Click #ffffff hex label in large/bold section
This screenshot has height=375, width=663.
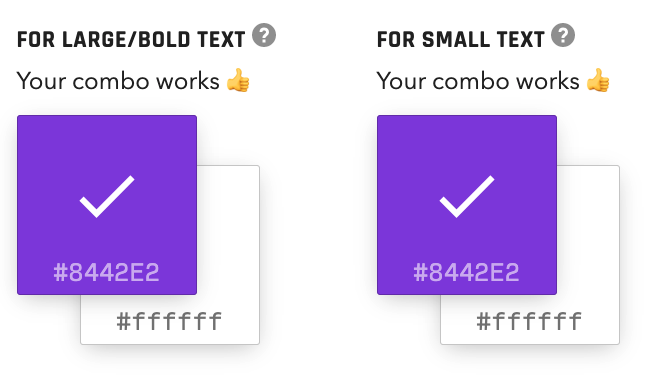coord(169,321)
